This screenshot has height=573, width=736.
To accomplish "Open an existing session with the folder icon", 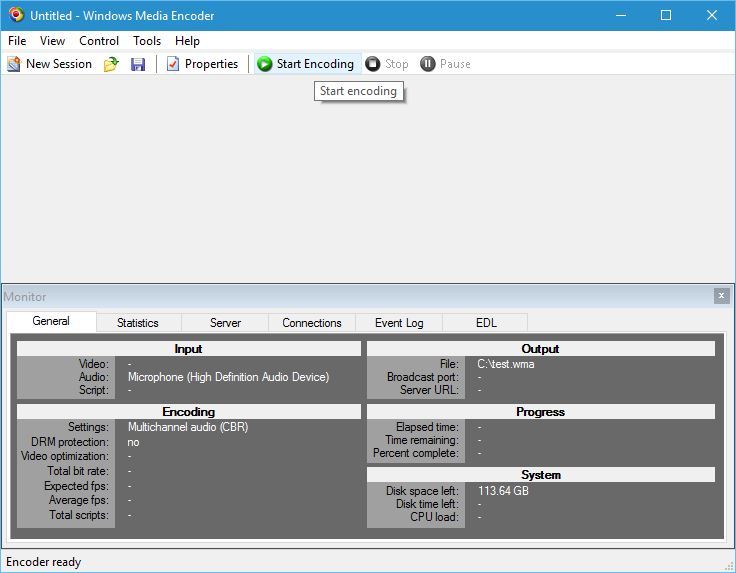I will tap(111, 64).
